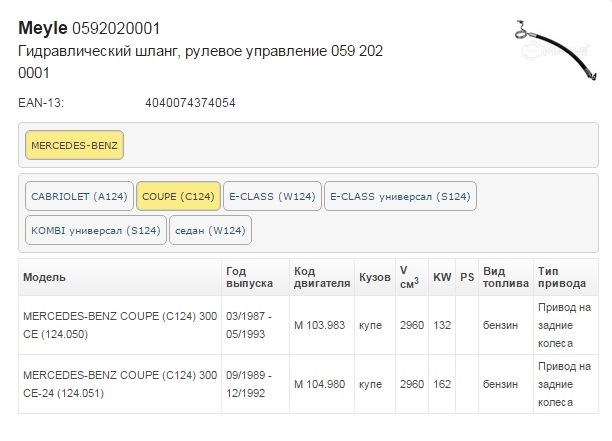Click engine code M 103.983
This screenshot has height=441, width=612.
[x=319, y=325]
